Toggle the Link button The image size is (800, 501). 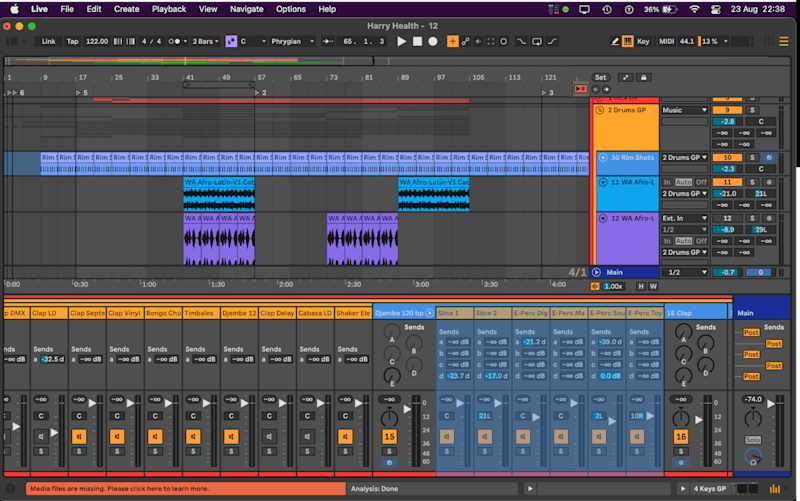pyautogui.click(x=48, y=41)
